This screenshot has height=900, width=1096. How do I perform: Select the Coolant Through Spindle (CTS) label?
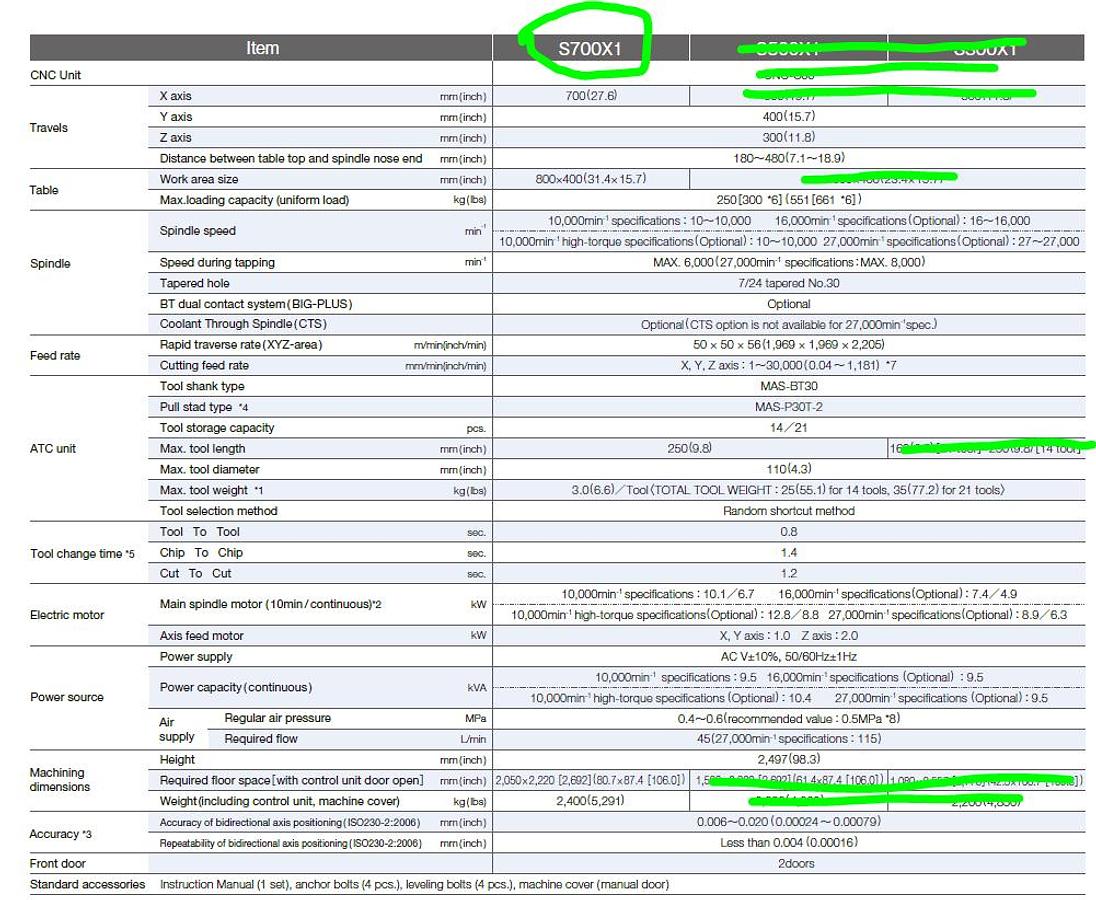click(243, 324)
